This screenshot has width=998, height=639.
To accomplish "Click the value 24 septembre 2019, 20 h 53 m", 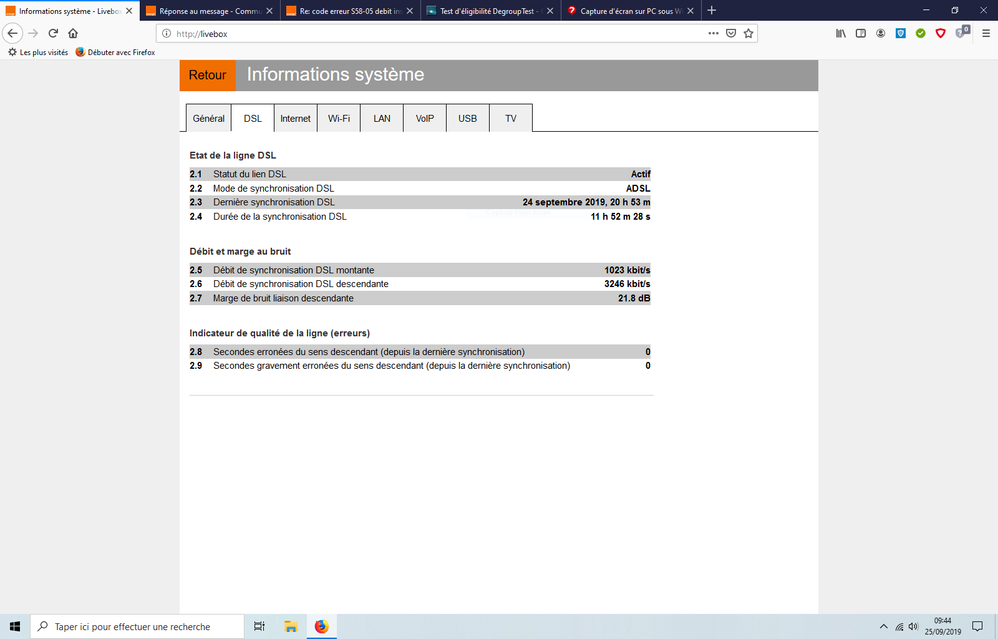I will point(586,202).
